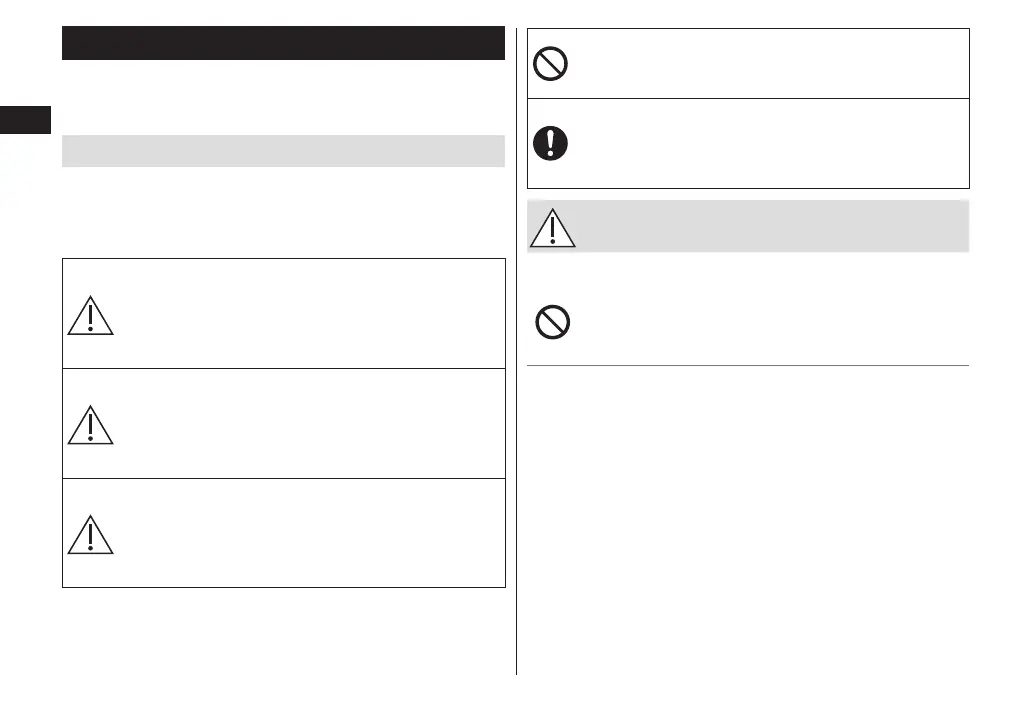Select the warning triangle in the middle left box
Viewport: 1032px width, 726px height.
[91, 424]
